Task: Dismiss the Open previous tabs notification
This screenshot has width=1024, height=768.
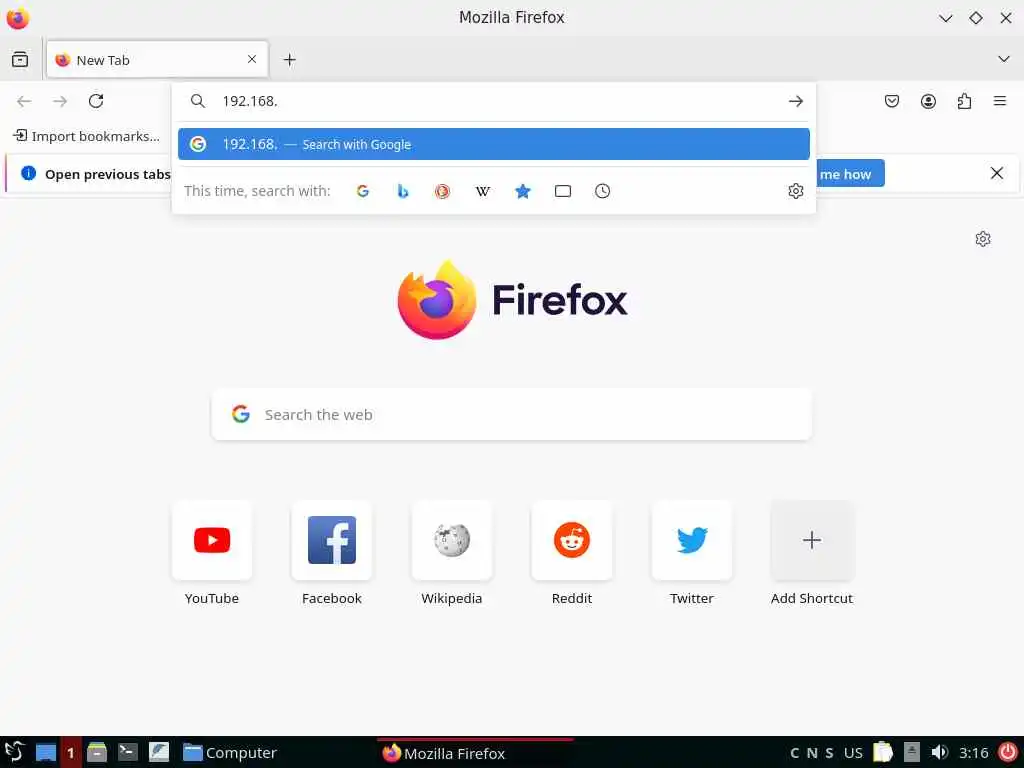Action: click(997, 173)
